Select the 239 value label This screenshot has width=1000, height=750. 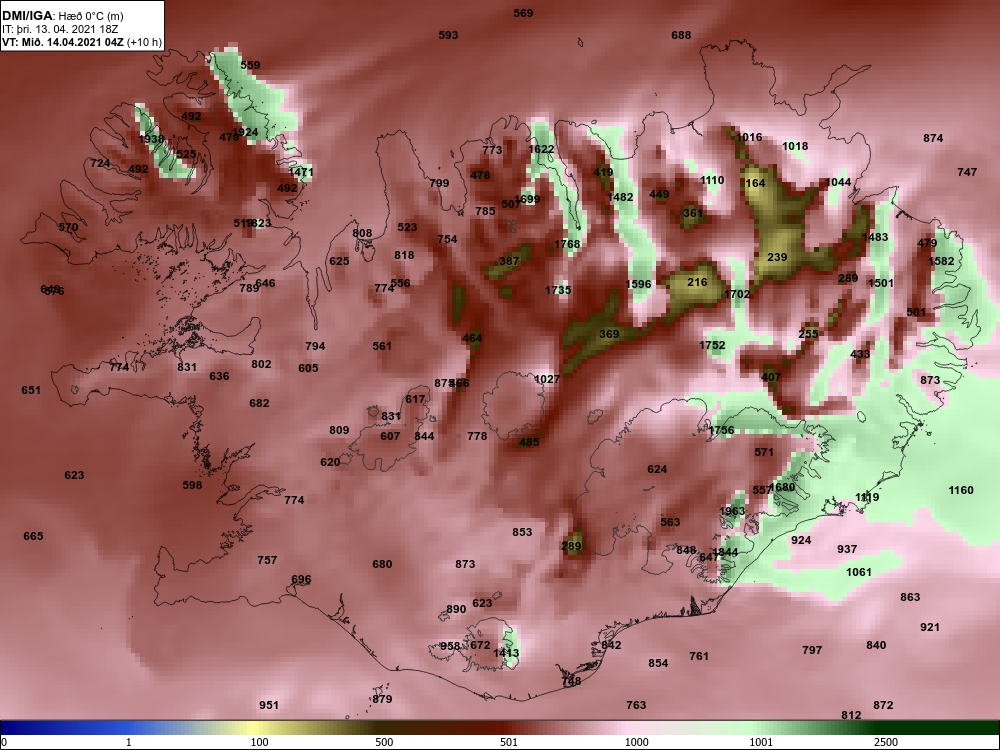(777, 257)
